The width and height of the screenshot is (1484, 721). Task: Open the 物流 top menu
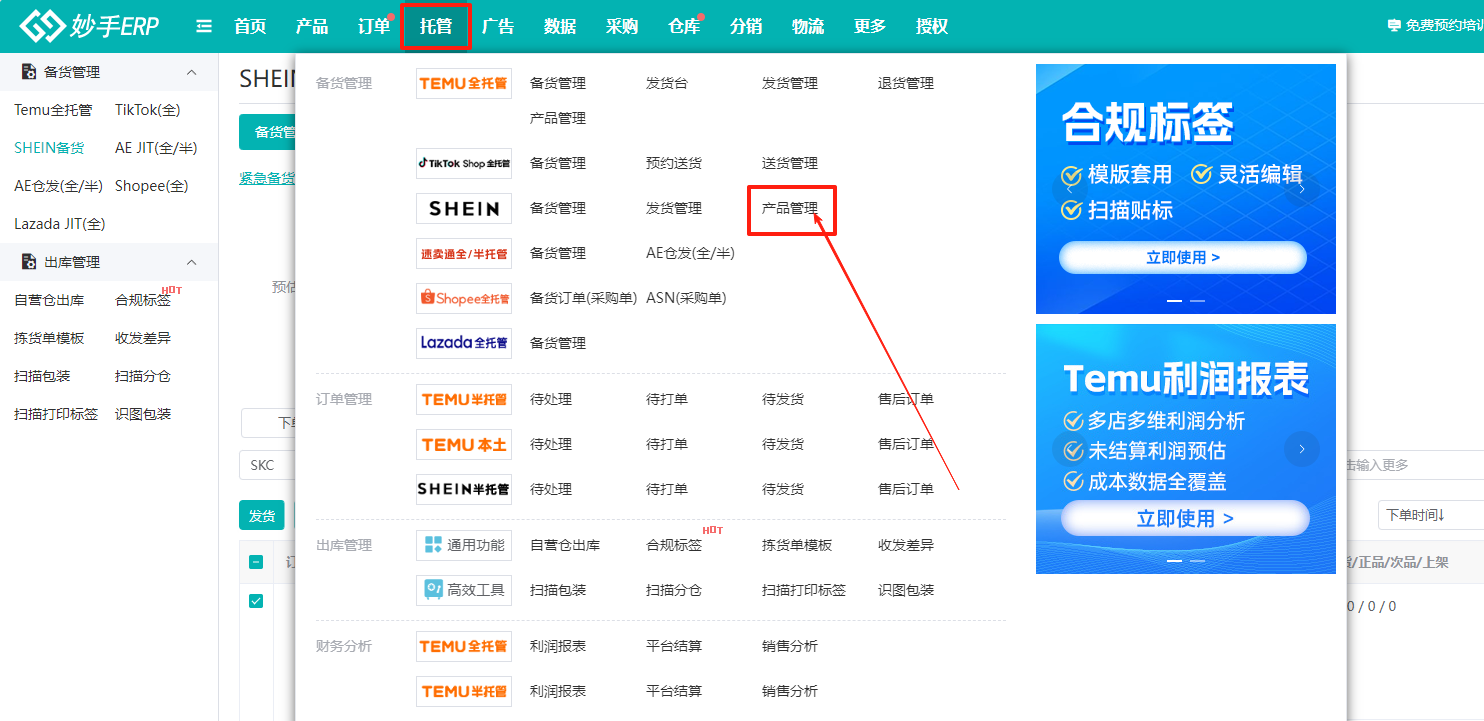coord(808,27)
